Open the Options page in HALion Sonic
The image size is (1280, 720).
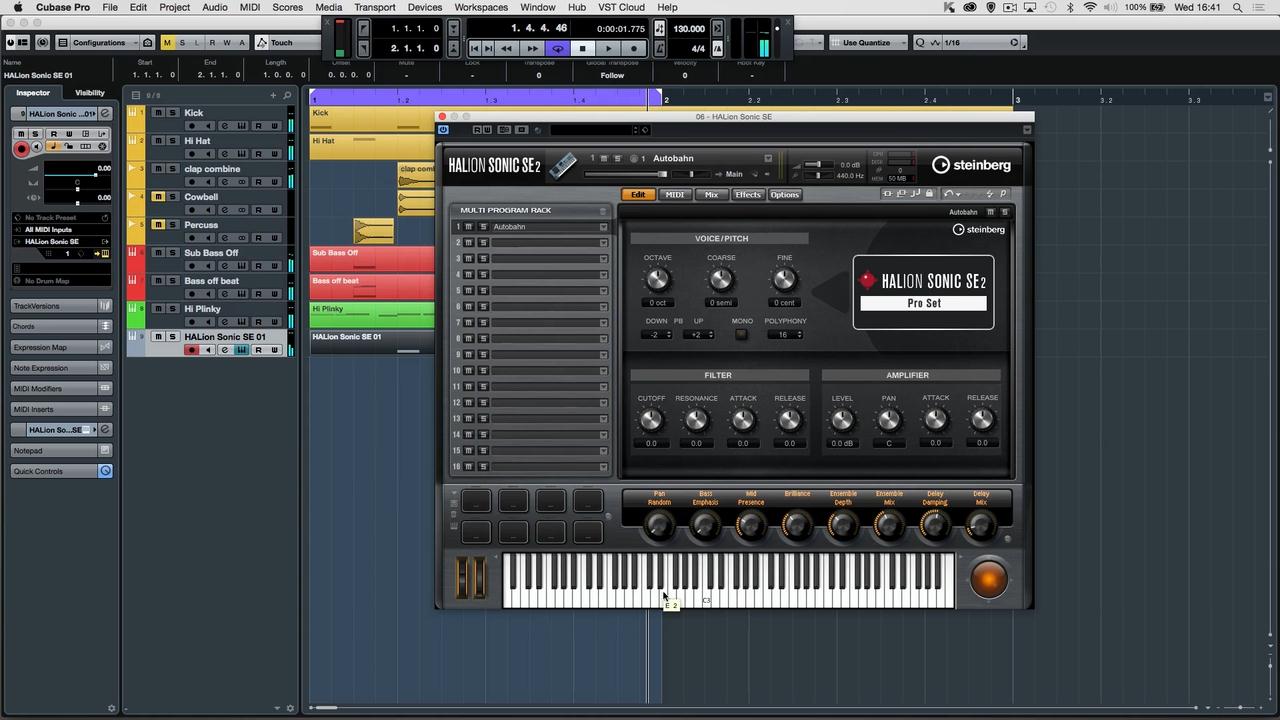(x=785, y=194)
